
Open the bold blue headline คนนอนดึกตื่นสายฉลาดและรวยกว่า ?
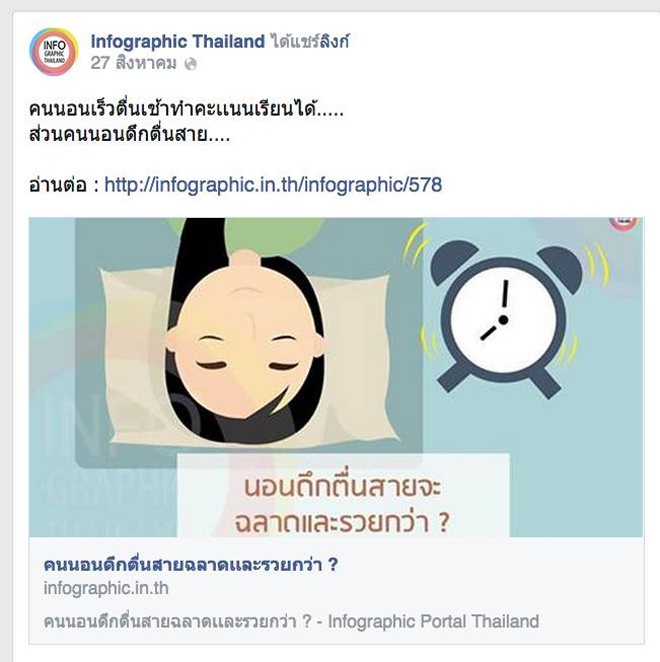pyautogui.click(x=191, y=564)
